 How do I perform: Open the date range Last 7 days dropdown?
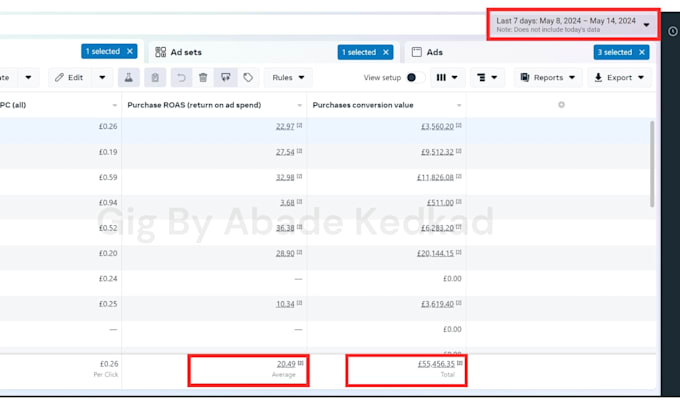(x=573, y=25)
